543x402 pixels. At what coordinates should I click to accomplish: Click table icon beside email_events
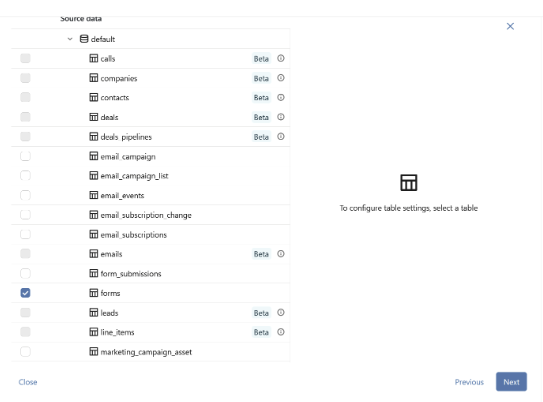[x=94, y=195]
